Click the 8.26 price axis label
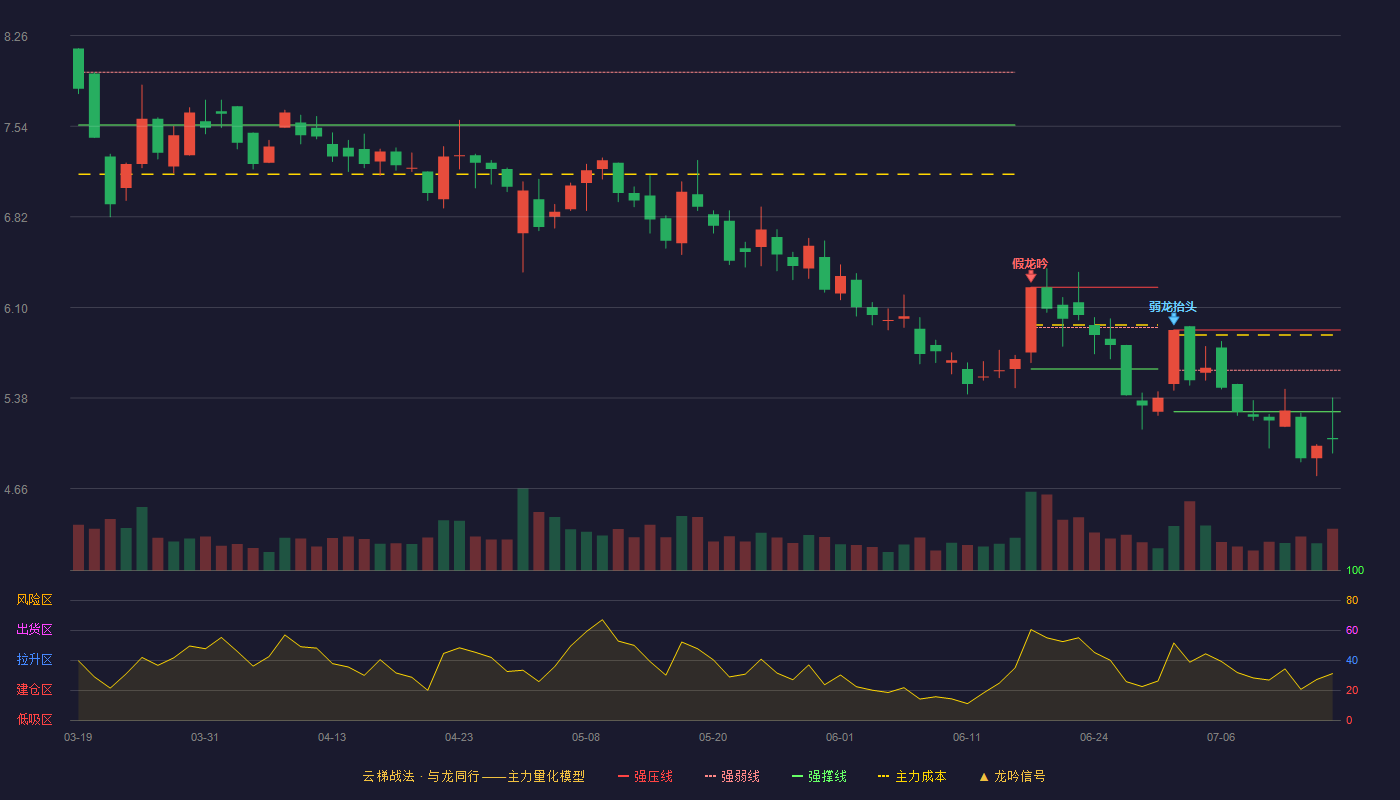 tap(16, 37)
